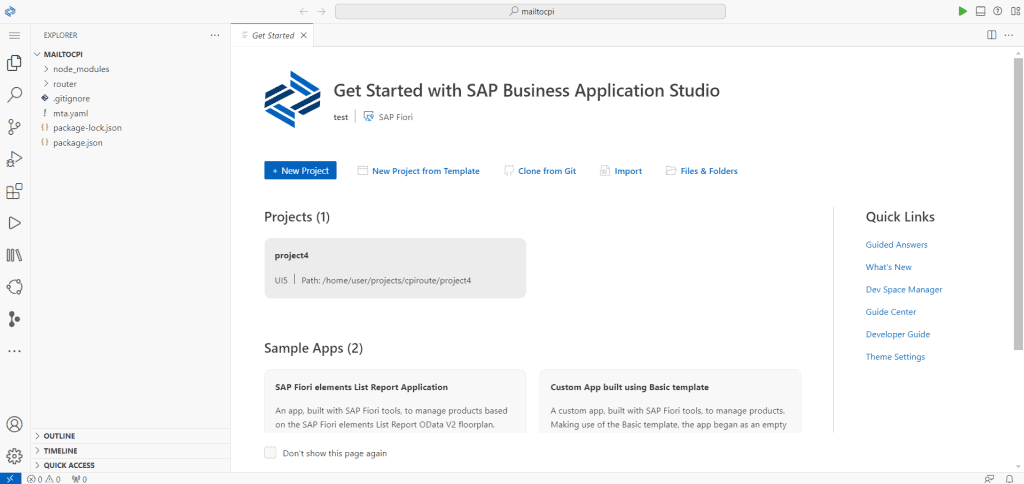Open the feedback icon in status bar

pyautogui.click(x=989, y=479)
